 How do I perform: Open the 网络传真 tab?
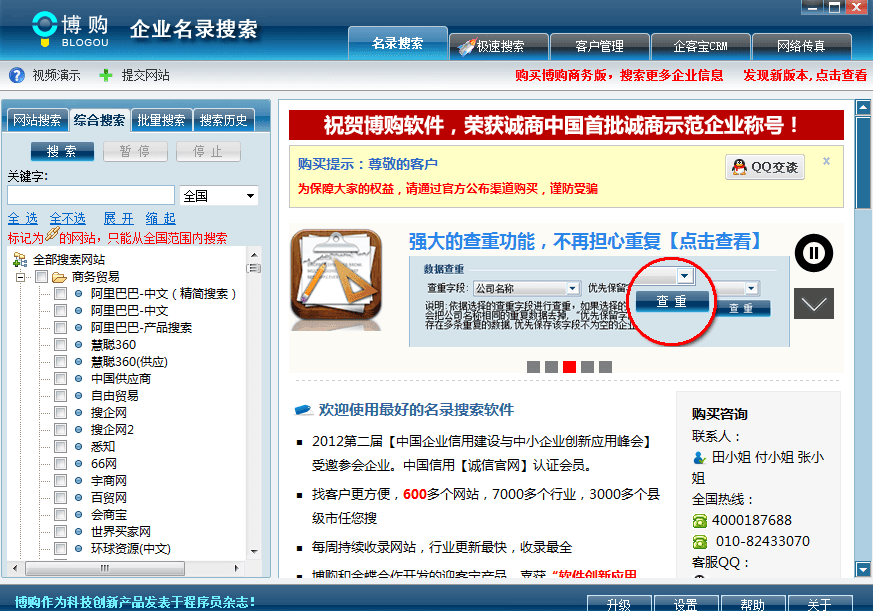click(x=801, y=46)
